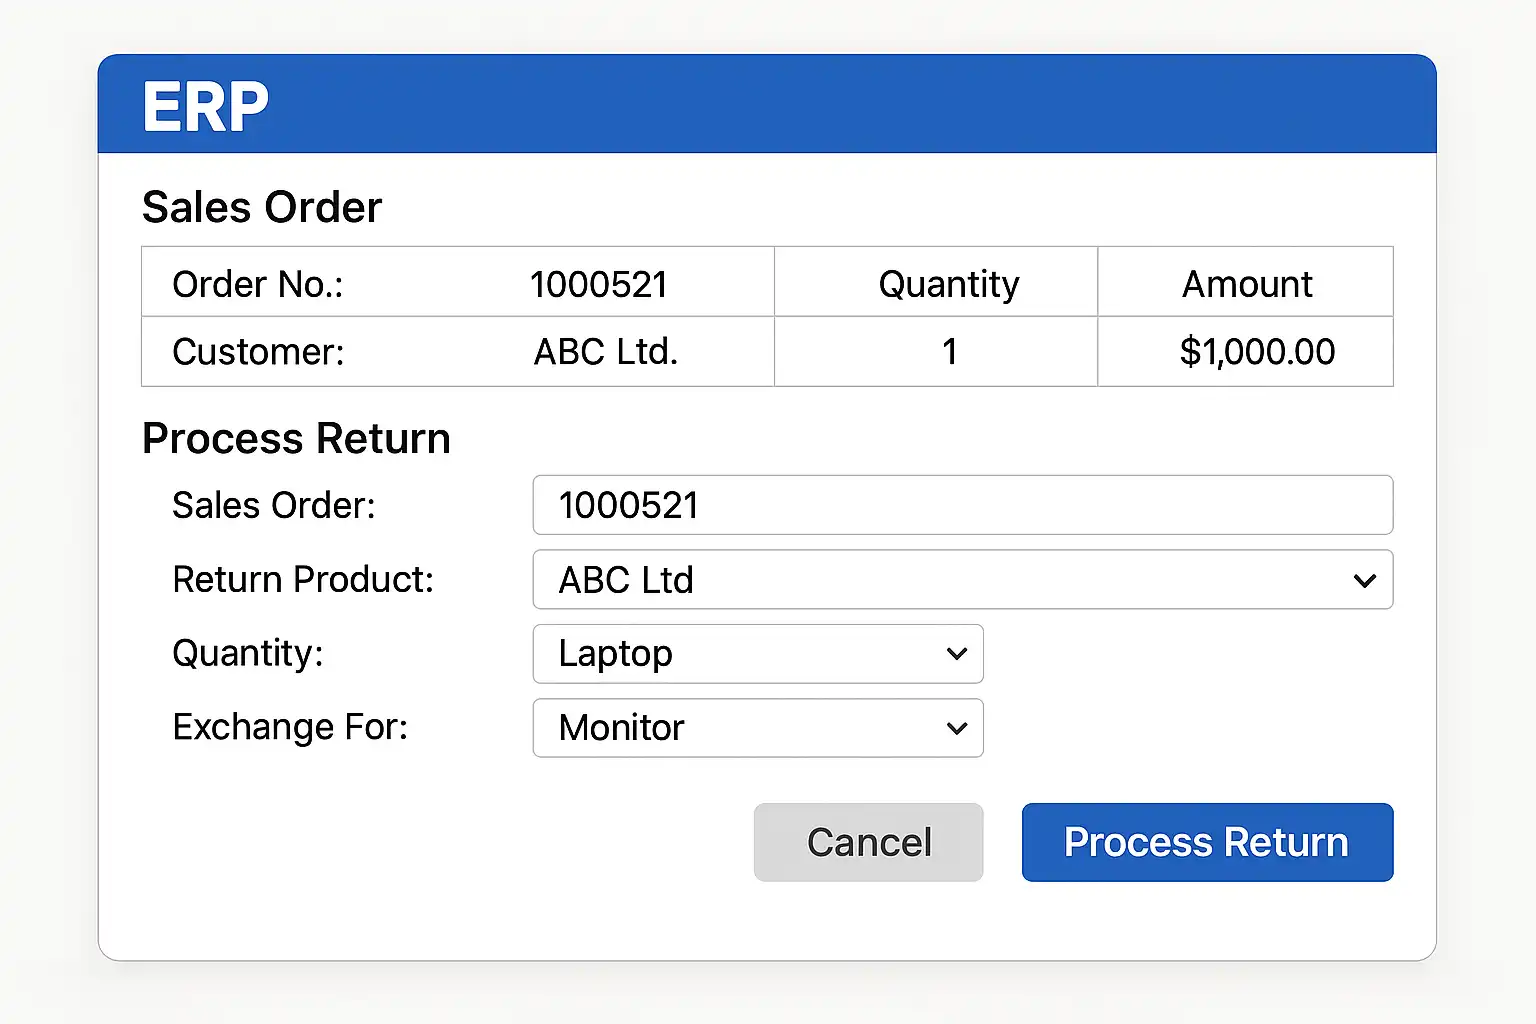
Task: Select the Amount column header
Action: (1246, 284)
